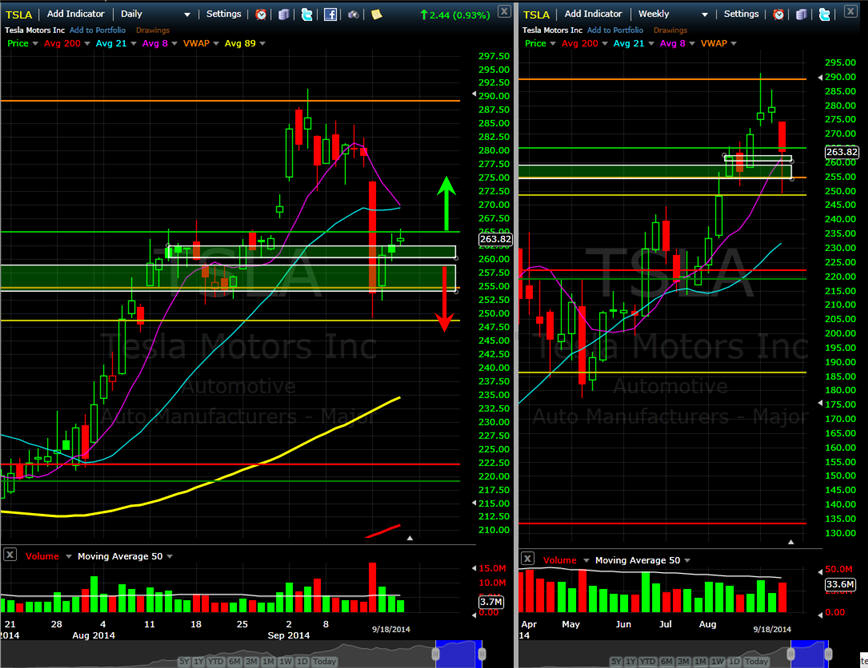Click the 2.44 (0.93%) price change readout

click(455, 15)
